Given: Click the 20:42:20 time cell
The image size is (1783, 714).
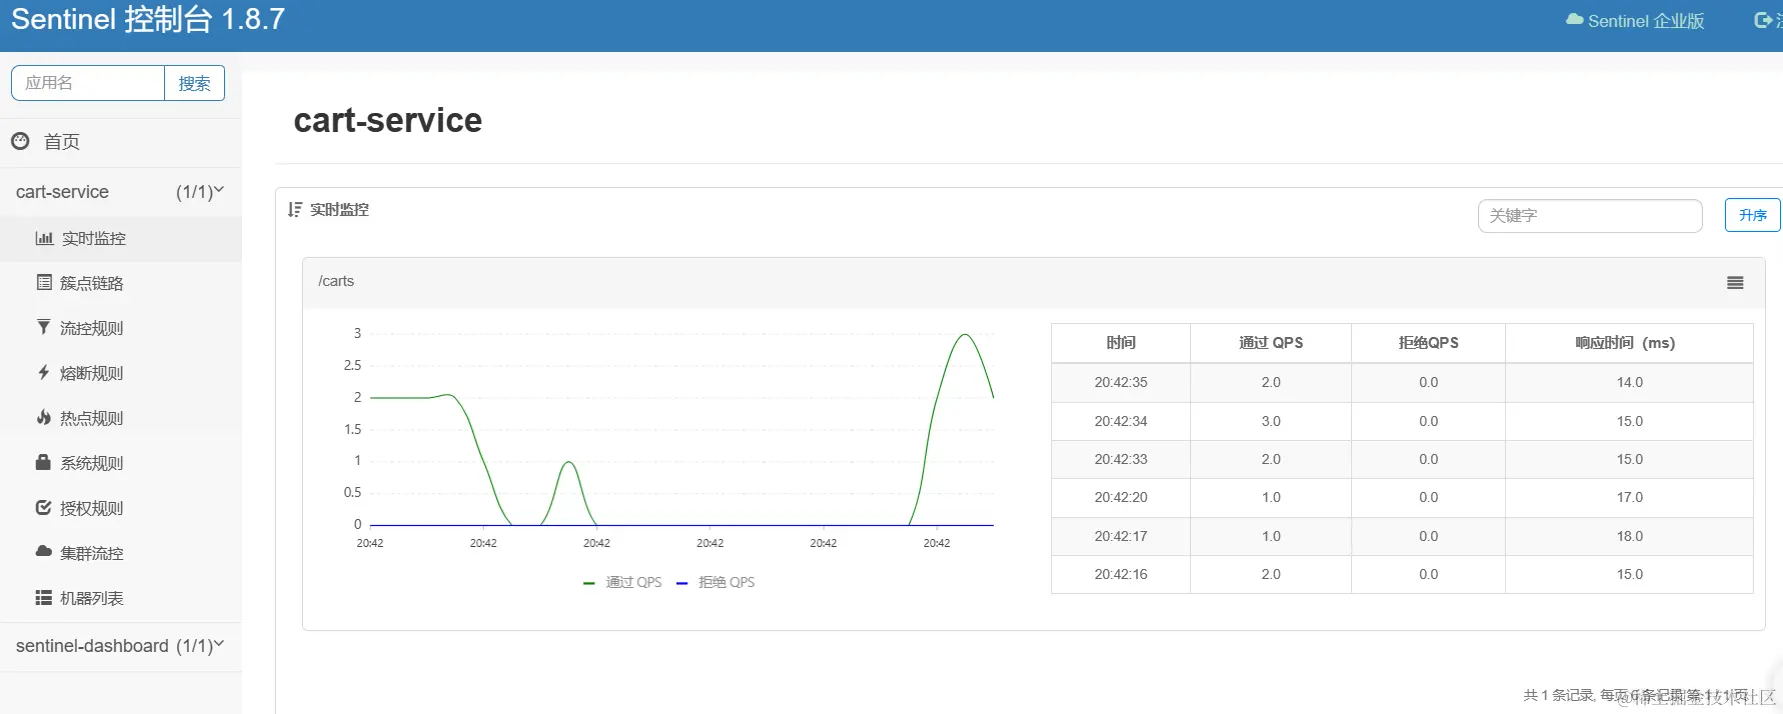Looking at the screenshot, I should [1121, 497].
